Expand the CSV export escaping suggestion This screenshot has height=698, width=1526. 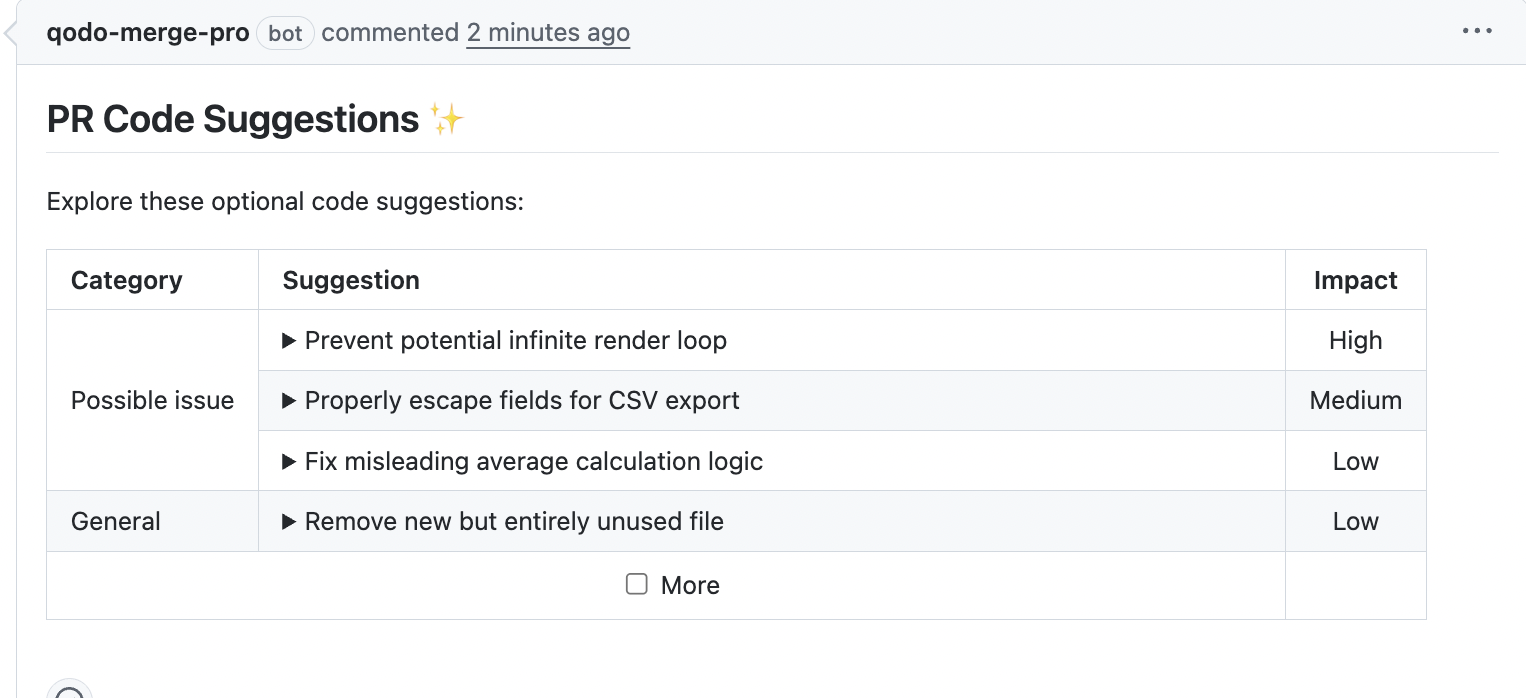point(521,400)
